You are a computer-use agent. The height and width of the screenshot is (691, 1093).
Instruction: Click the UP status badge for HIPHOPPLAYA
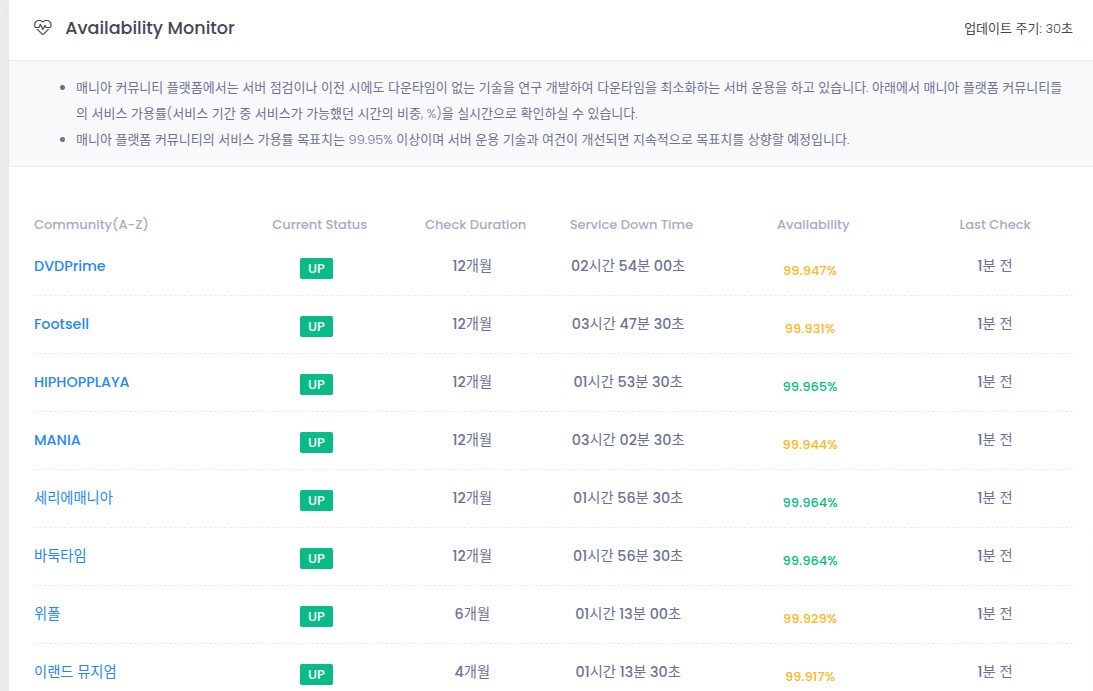316,384
